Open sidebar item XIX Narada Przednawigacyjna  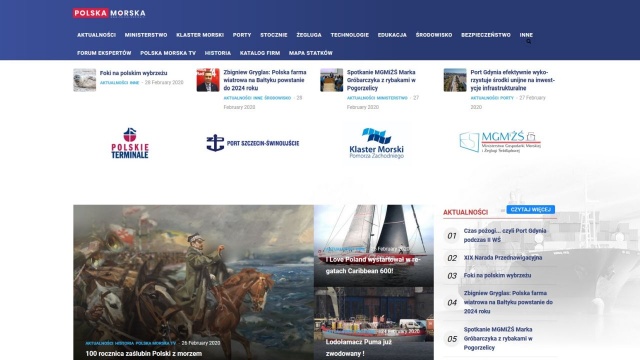(503, 258)
